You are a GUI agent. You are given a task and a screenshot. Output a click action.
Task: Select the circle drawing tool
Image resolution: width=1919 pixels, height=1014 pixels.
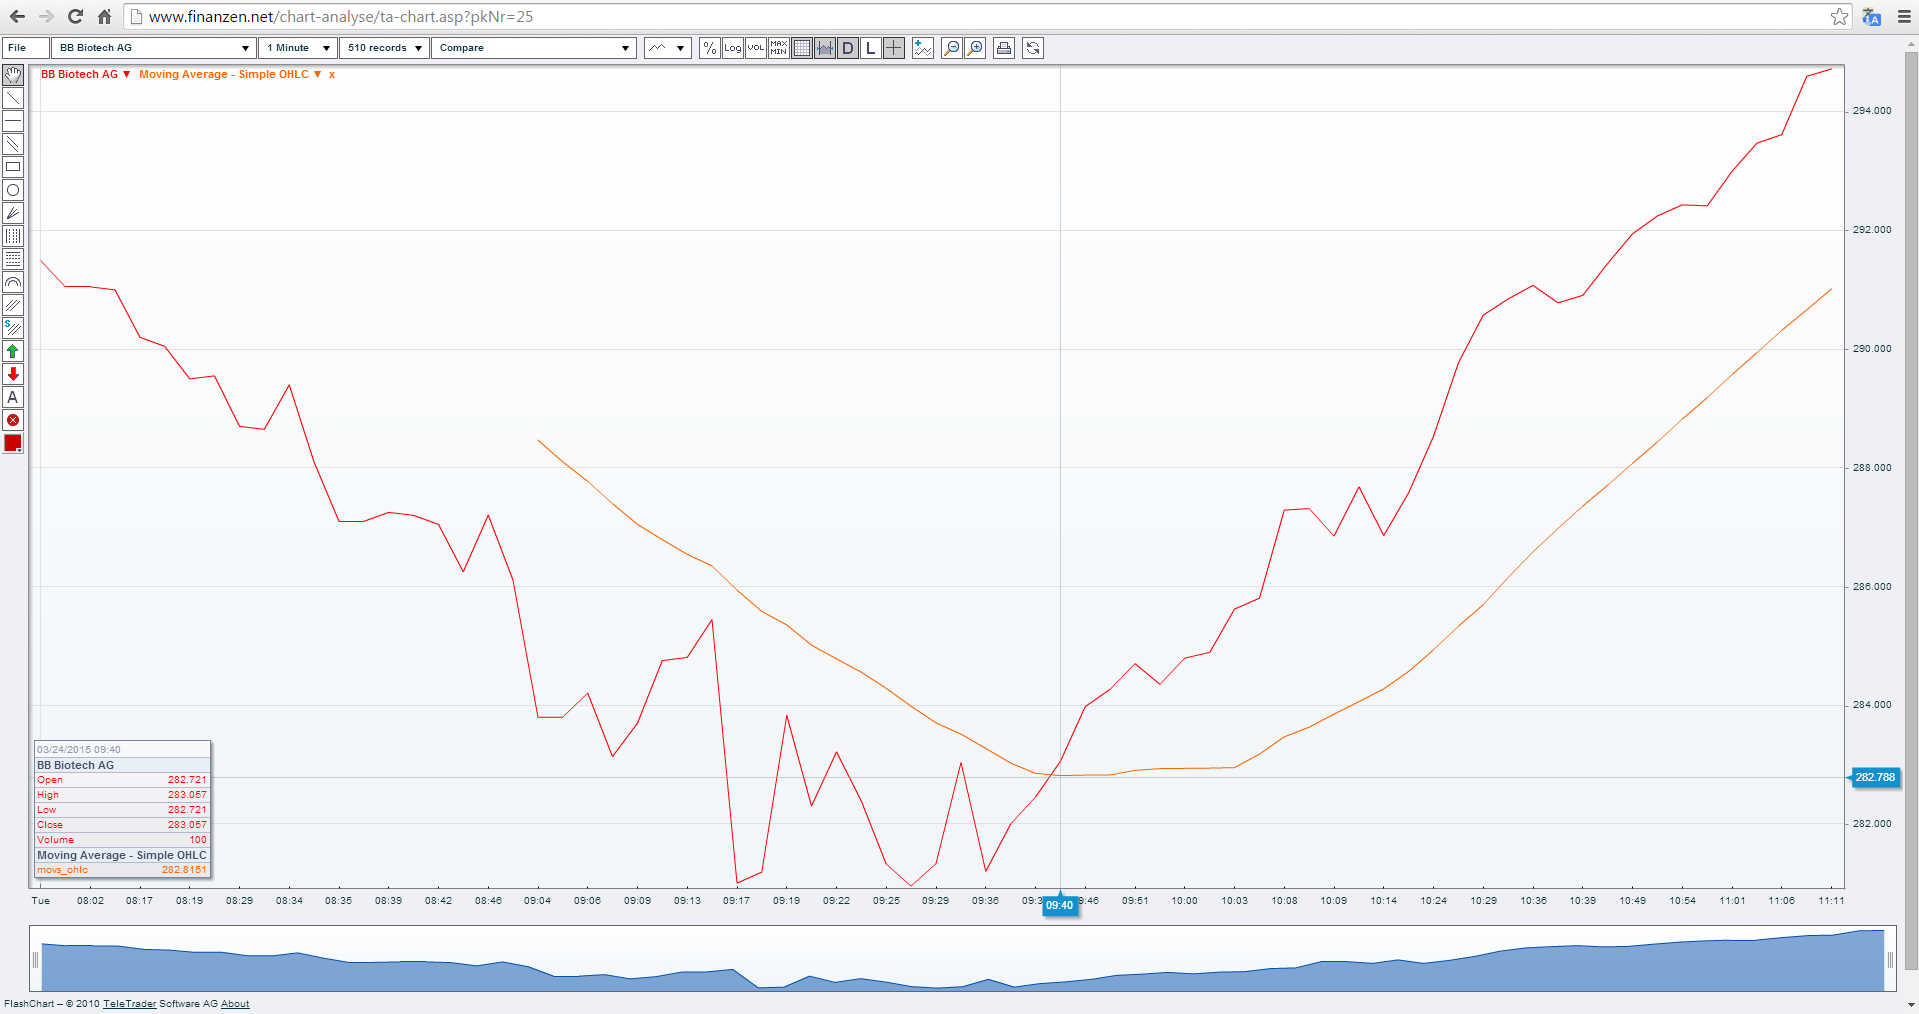[x=13, y=190]
